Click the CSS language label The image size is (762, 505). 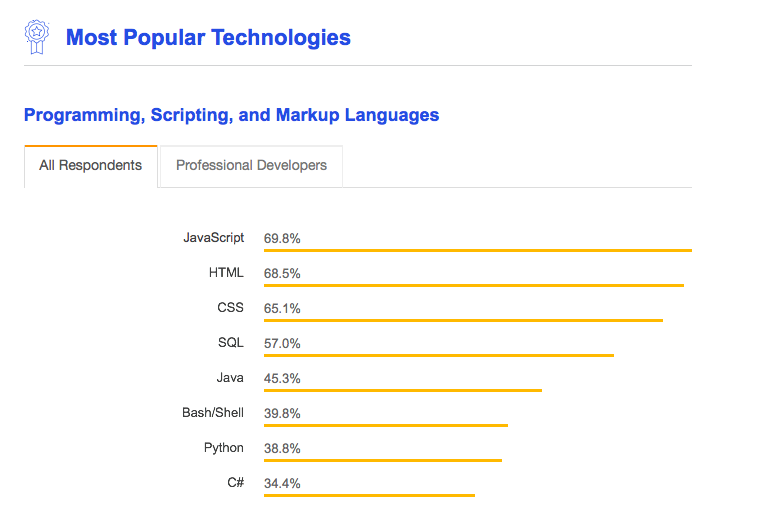230,308
